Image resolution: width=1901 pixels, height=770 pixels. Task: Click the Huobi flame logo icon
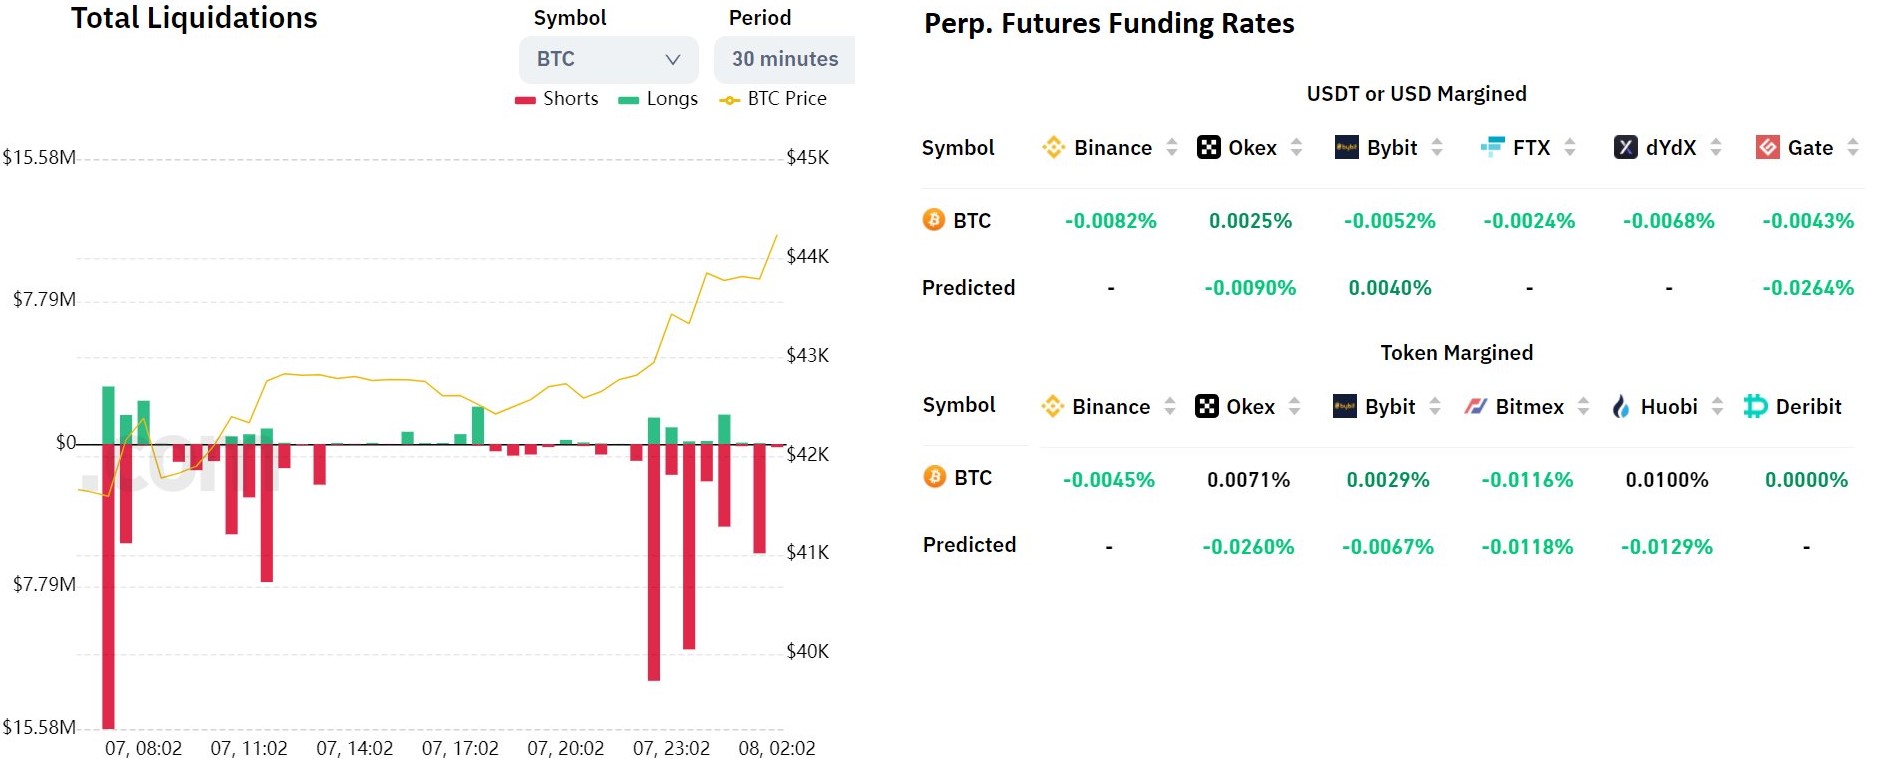tap(1621, 407)
